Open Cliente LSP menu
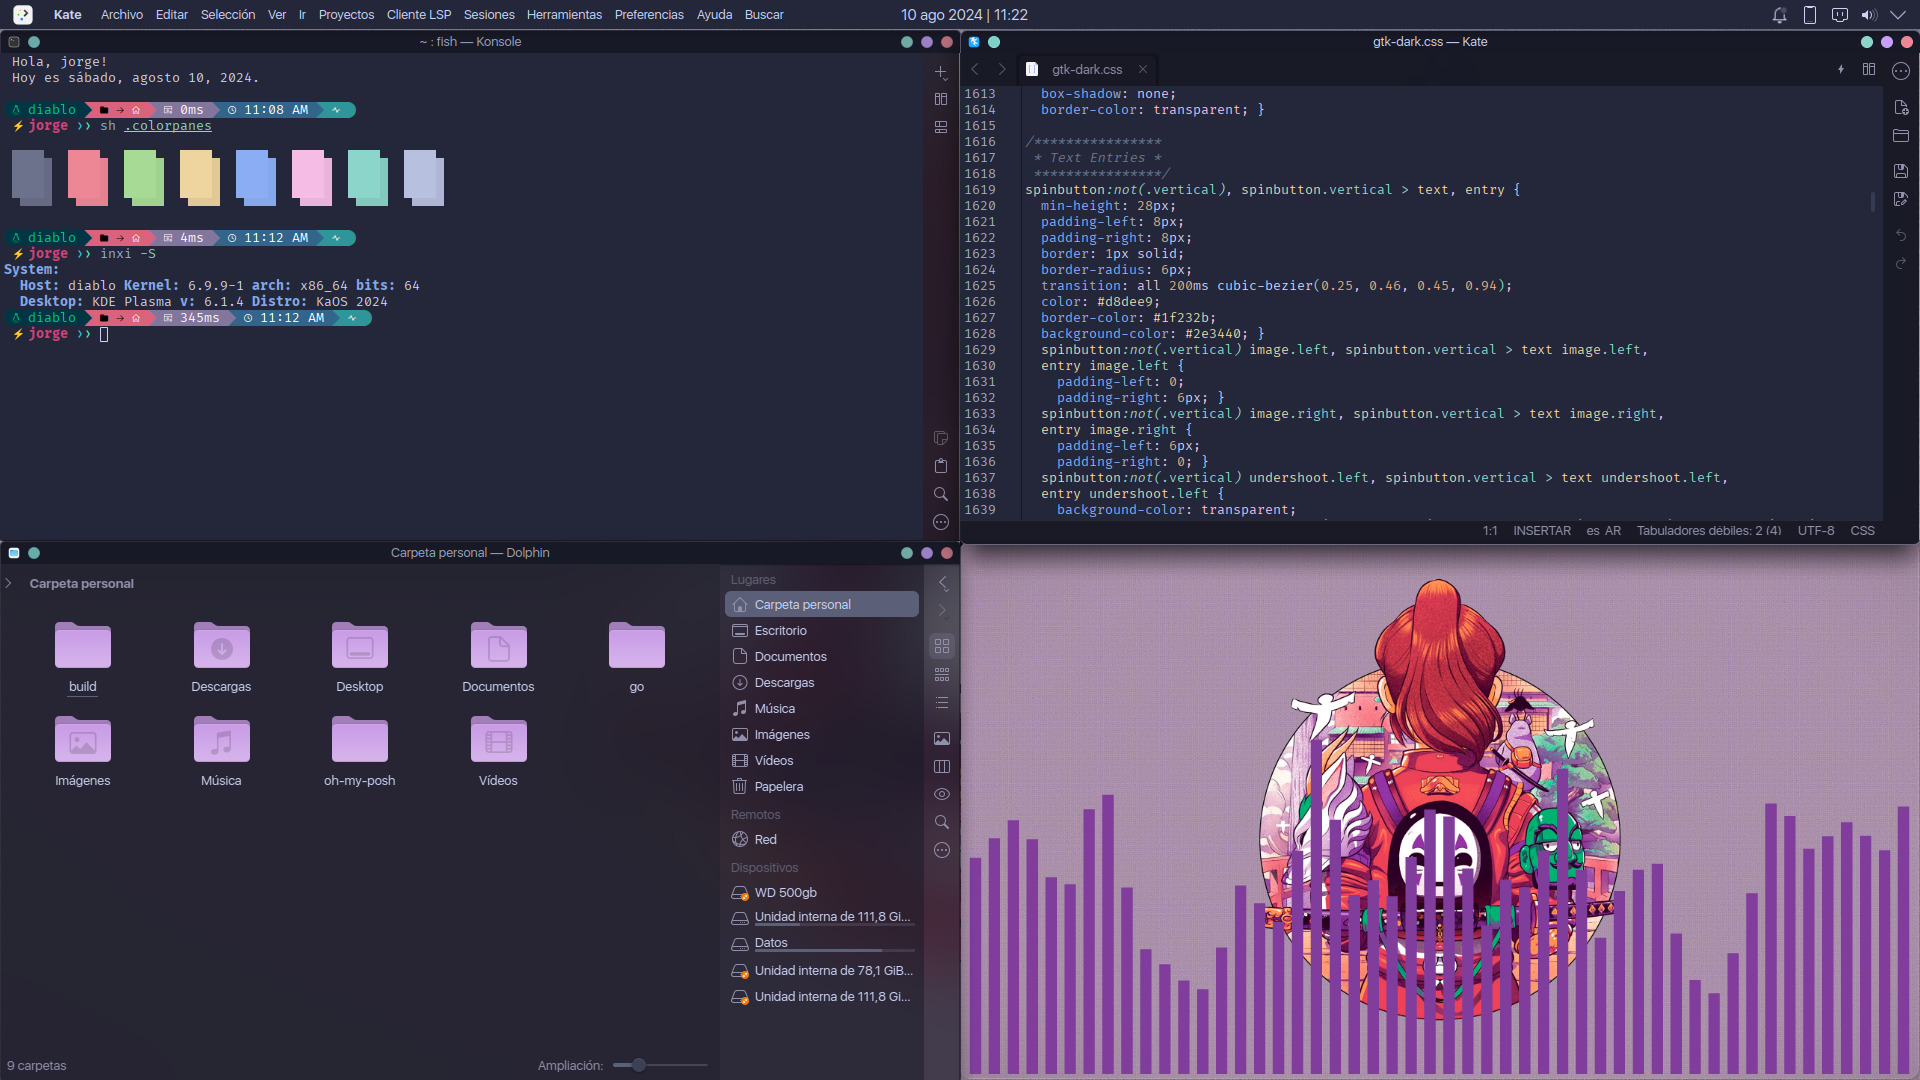The width and height of the screenshot is (1920, 1080). click(x=419, y=15)
